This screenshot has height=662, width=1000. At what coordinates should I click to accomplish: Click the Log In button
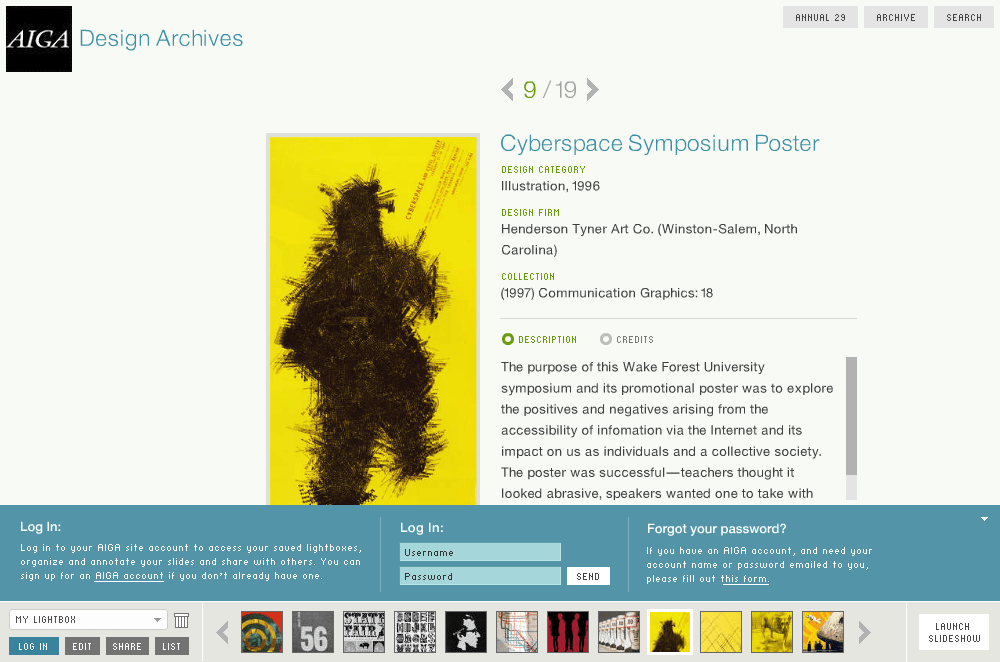pos(34,646)
